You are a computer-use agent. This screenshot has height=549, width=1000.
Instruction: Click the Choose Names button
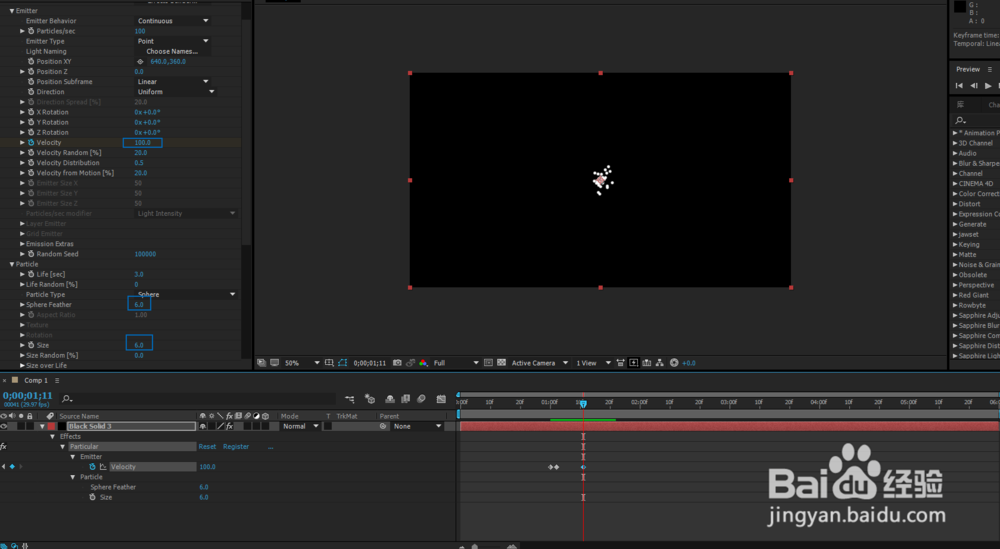[172, 52]
